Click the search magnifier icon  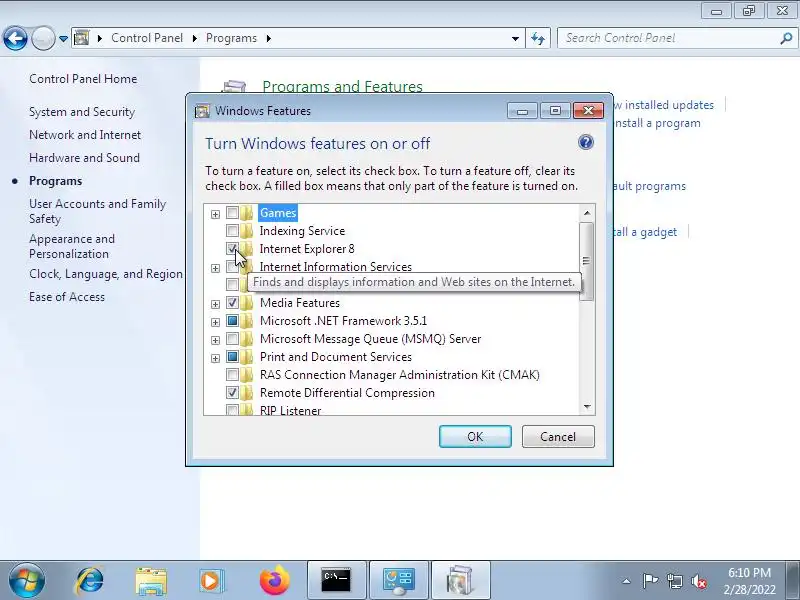(x=786, y=38)
